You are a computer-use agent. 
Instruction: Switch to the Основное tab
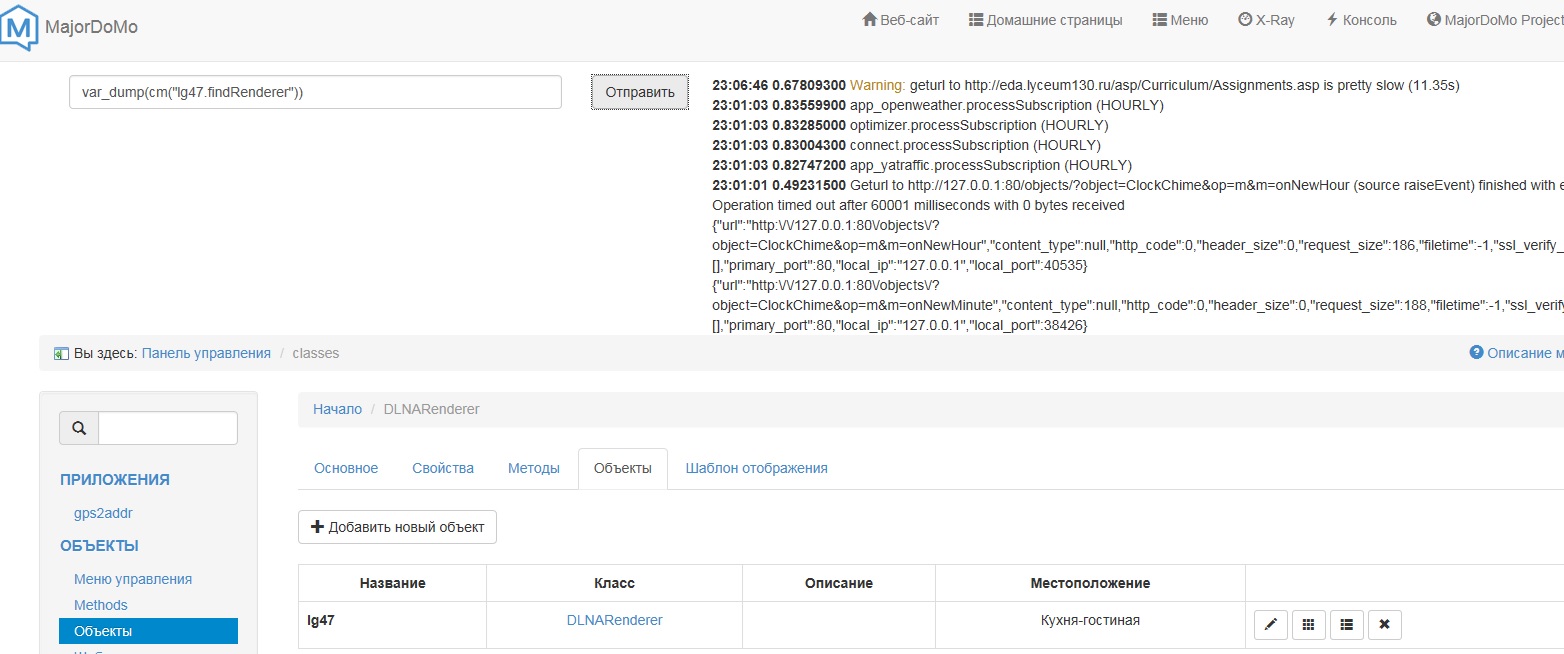[x=346, y=468]
